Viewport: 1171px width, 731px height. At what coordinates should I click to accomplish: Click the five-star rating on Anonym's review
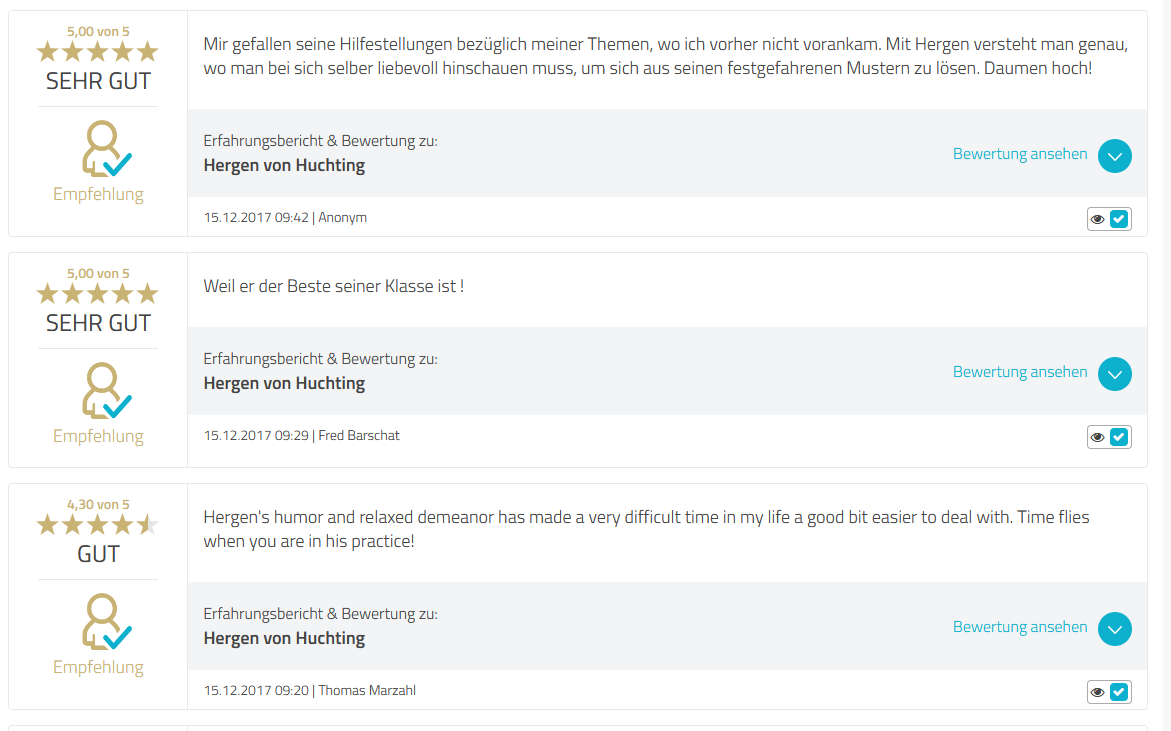pyautogui.click(x=98, y=51)
